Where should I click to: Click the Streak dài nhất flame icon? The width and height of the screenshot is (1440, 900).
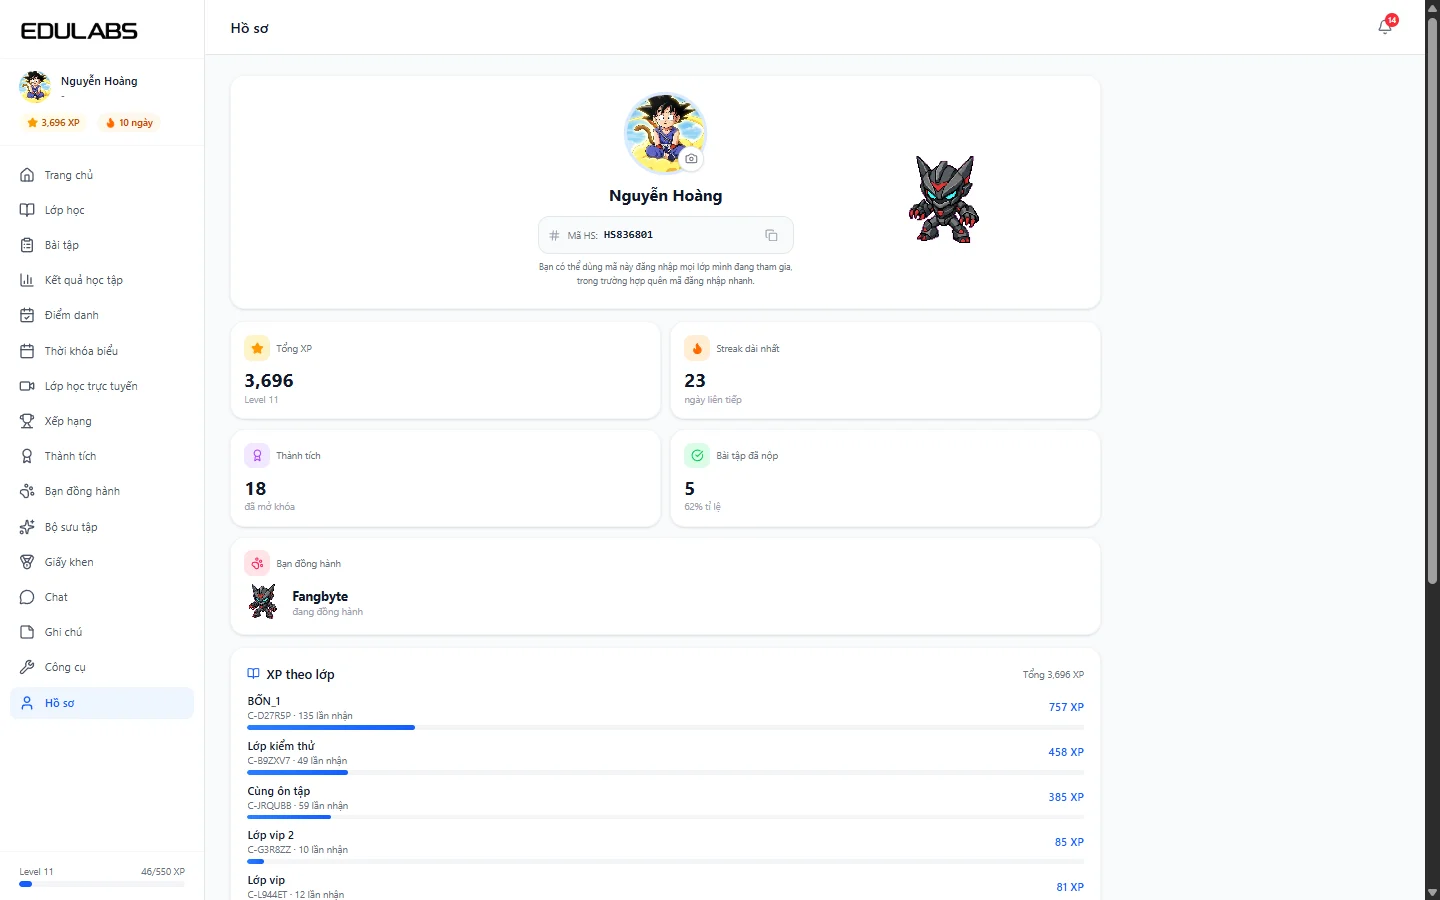[697, 348]
